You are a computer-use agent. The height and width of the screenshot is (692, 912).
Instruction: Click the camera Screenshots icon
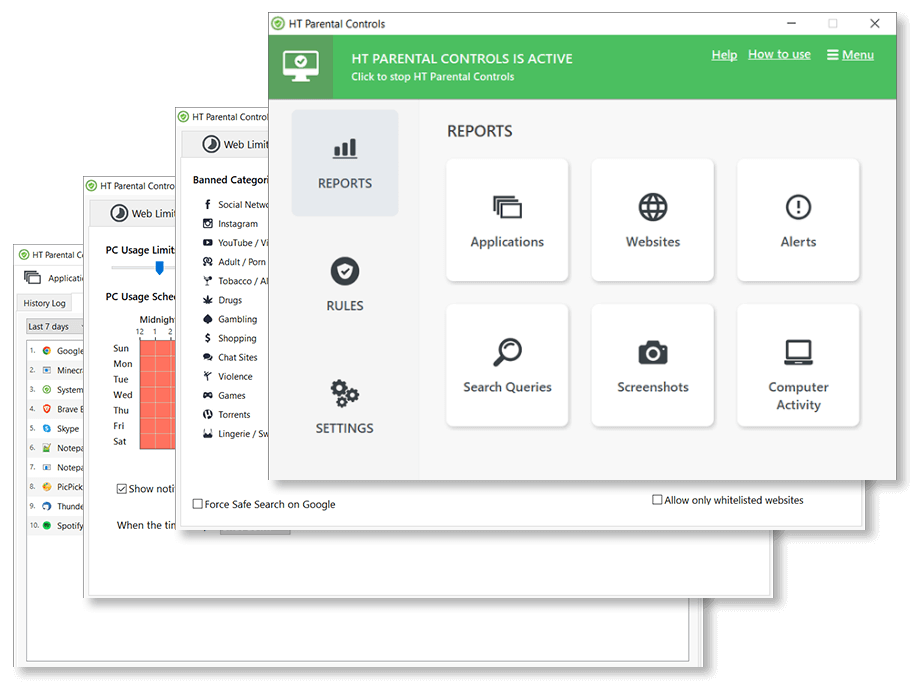click(653, 352)
